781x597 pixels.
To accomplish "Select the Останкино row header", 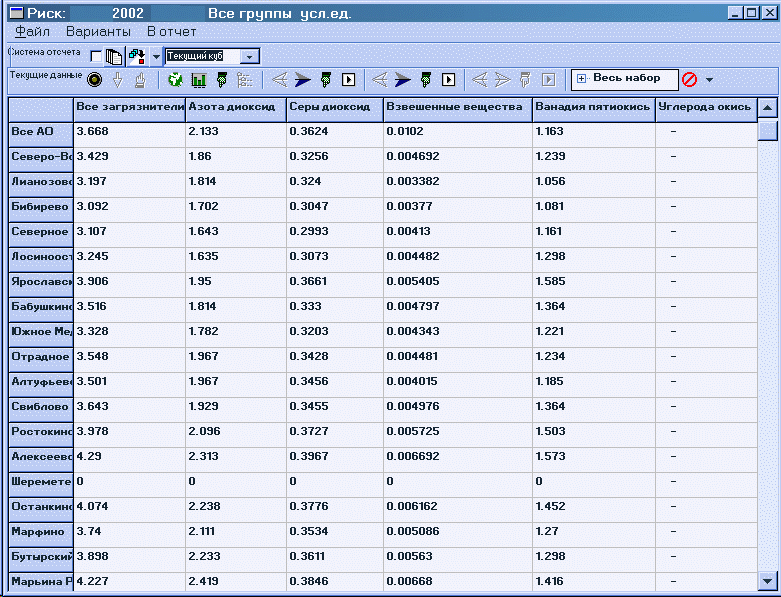I will point(41,509).
